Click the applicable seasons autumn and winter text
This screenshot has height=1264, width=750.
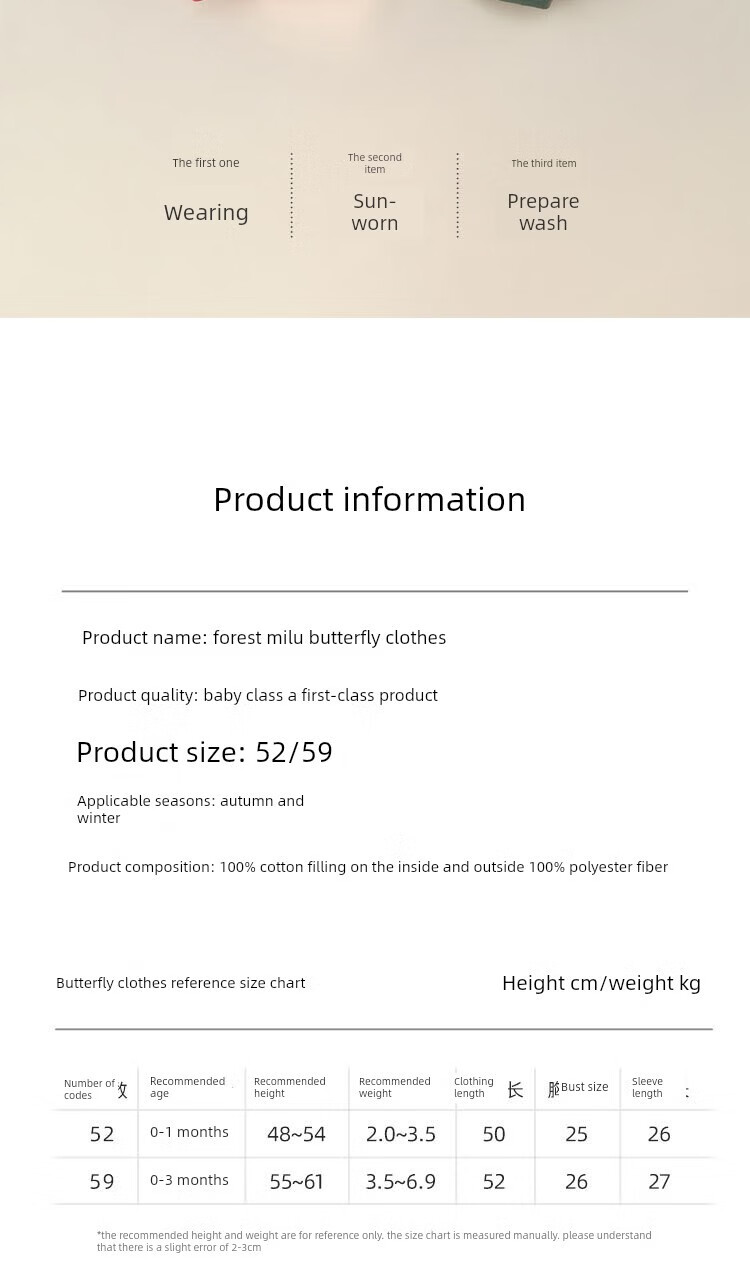click(190, 809)
